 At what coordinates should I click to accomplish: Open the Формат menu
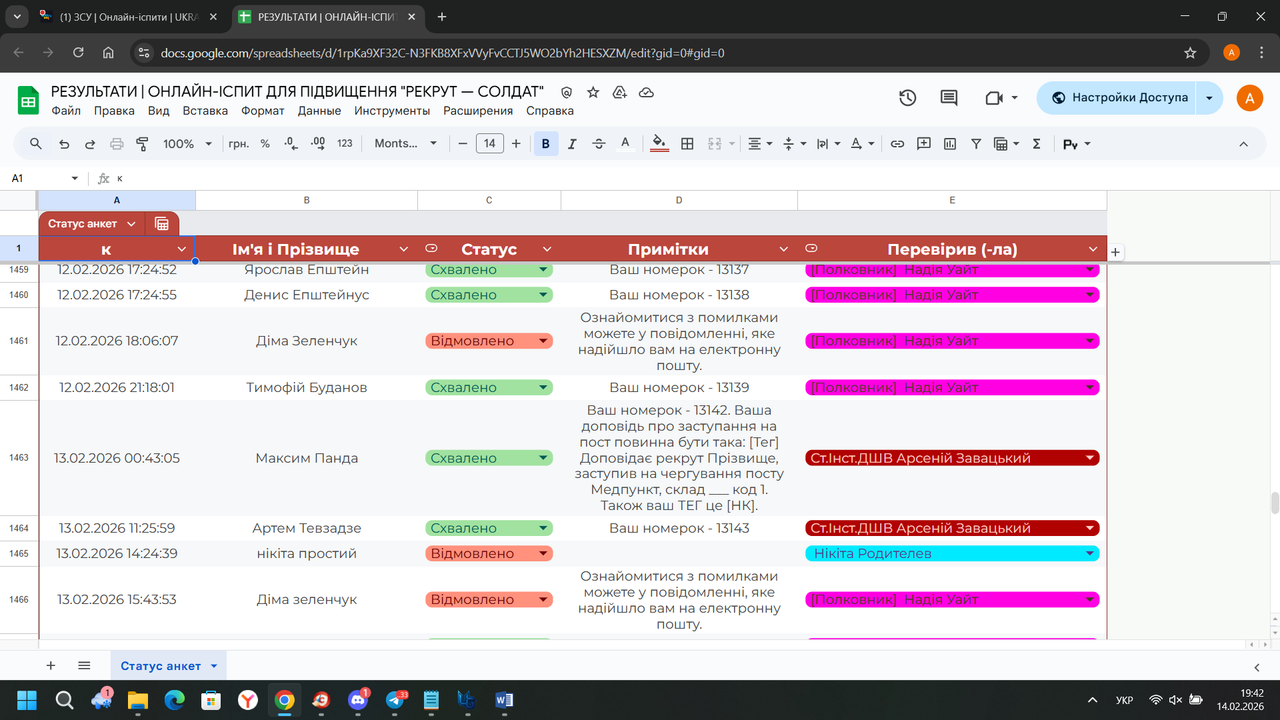coord(263,111)
